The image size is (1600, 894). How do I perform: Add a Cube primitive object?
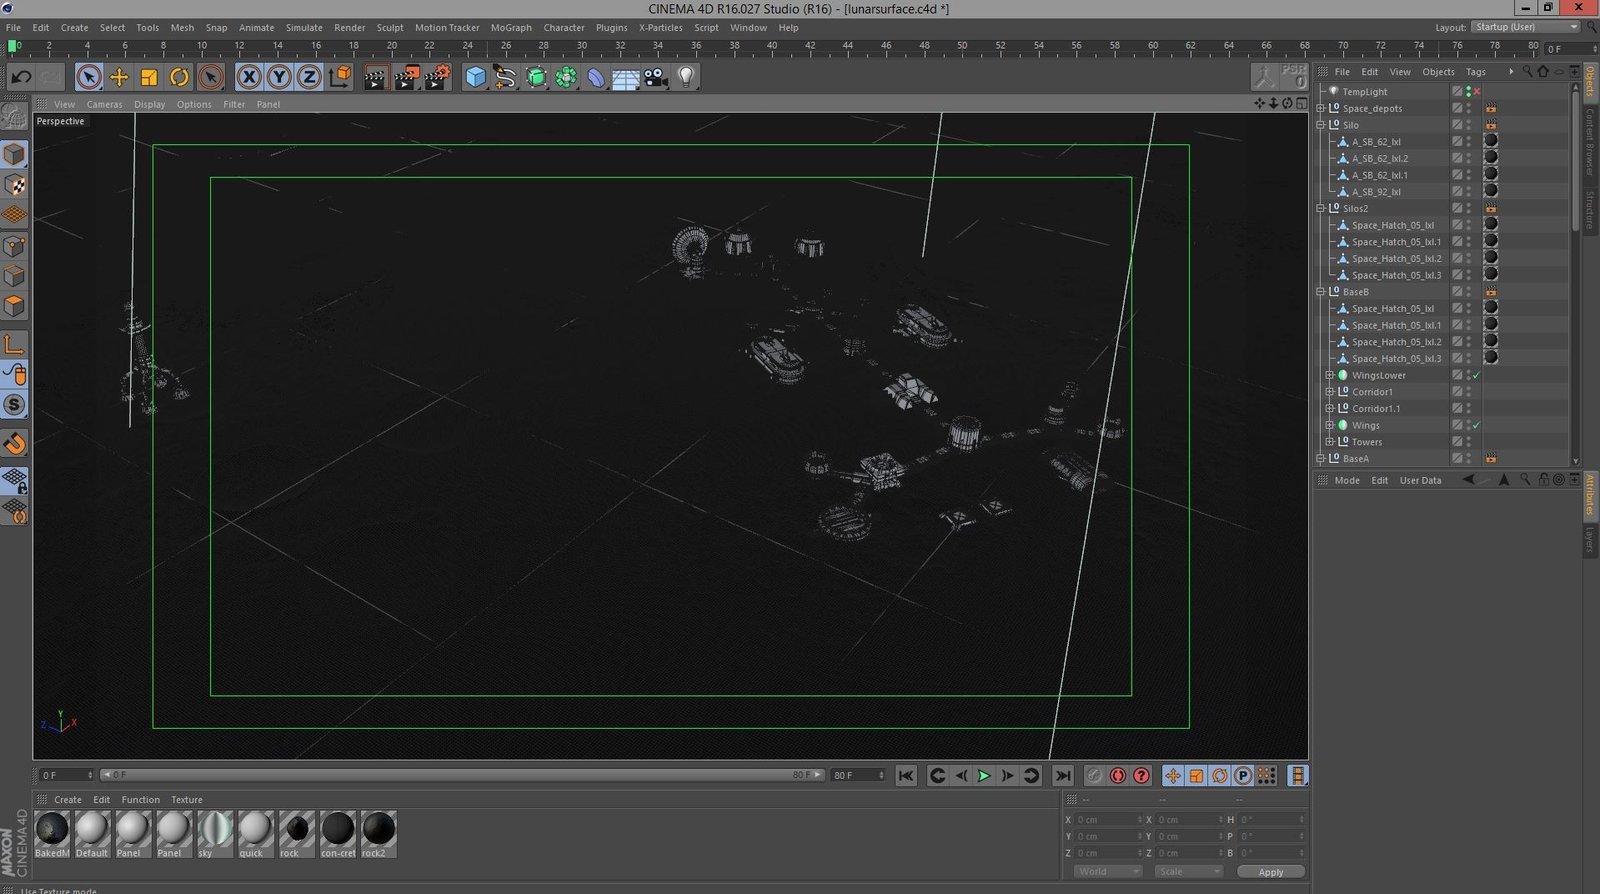click(476, 77)
